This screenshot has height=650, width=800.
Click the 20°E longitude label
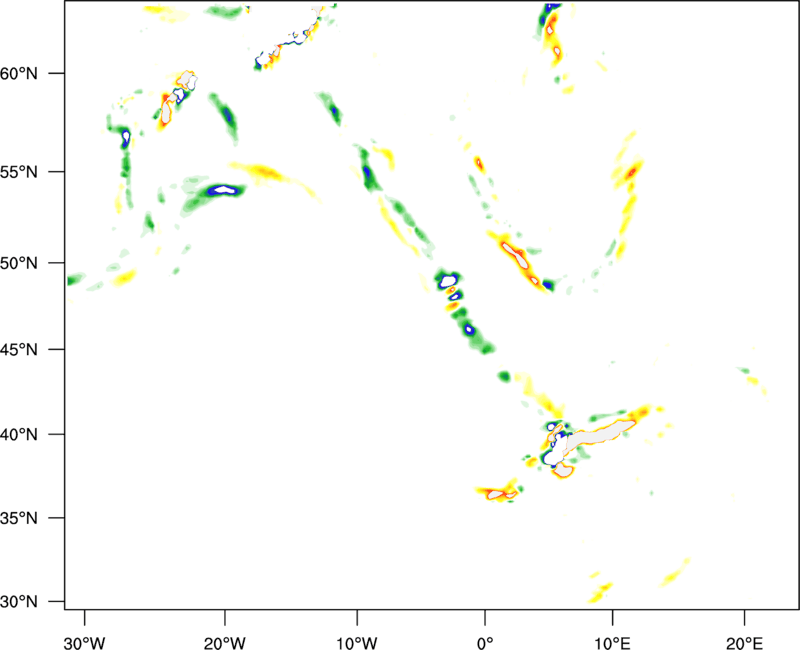pyautogui.click(x=744, y=643)
